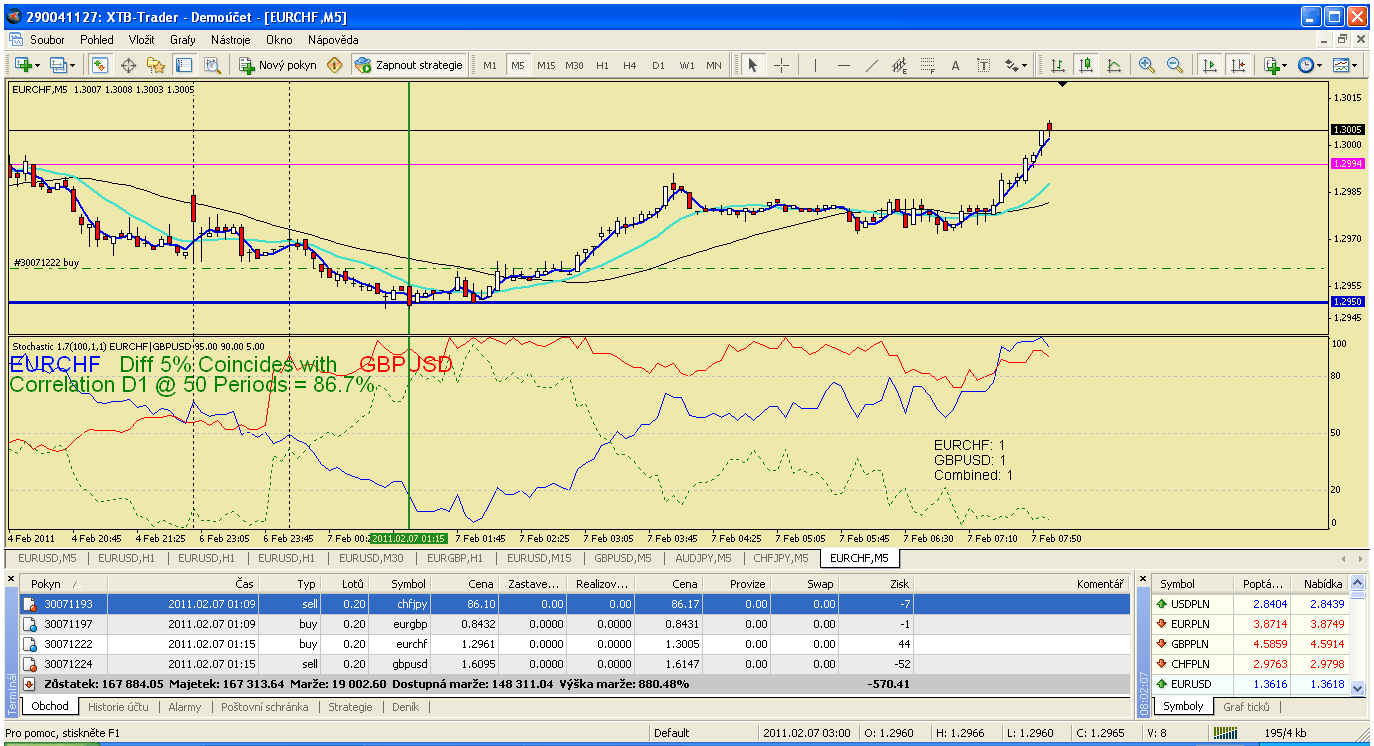Toggle chart shift from right edge

pyautogui.click(x=1238, y=65)
